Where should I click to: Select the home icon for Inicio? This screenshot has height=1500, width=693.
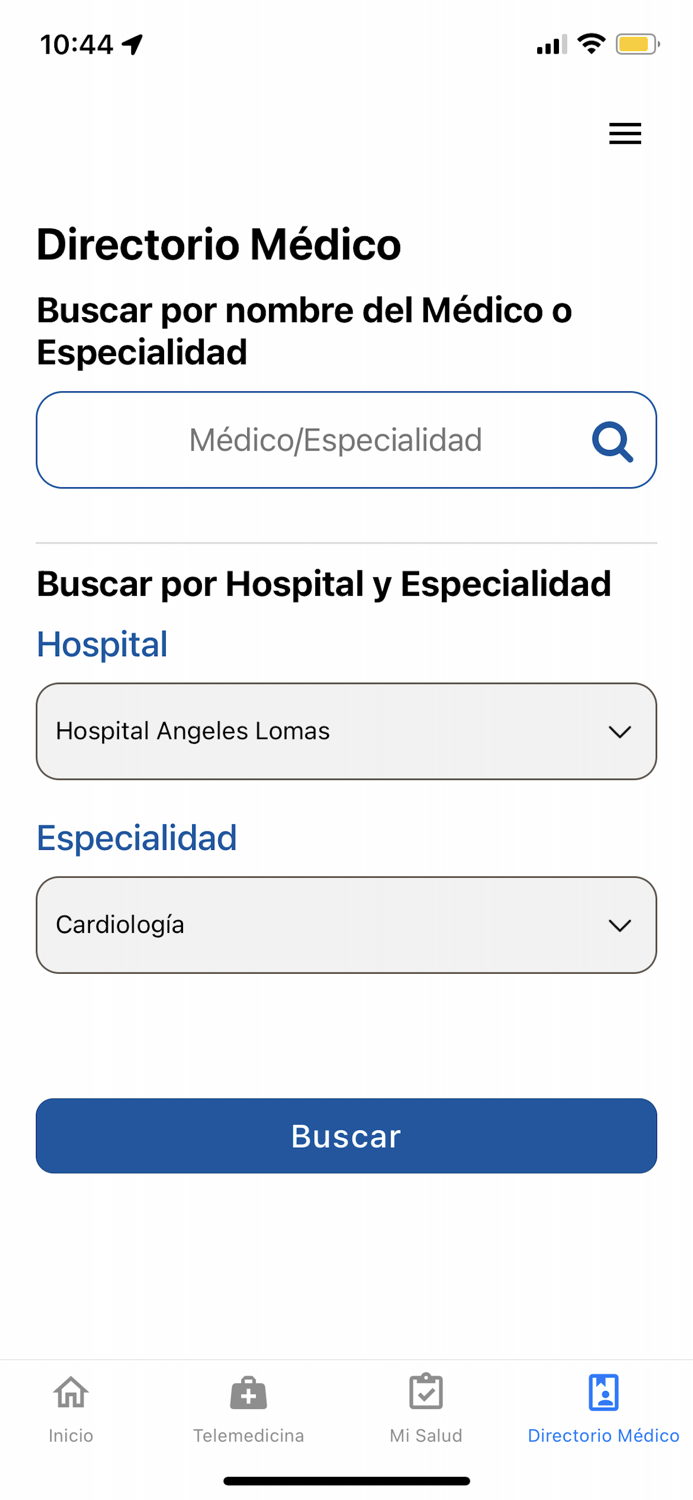click(70, 1391)
